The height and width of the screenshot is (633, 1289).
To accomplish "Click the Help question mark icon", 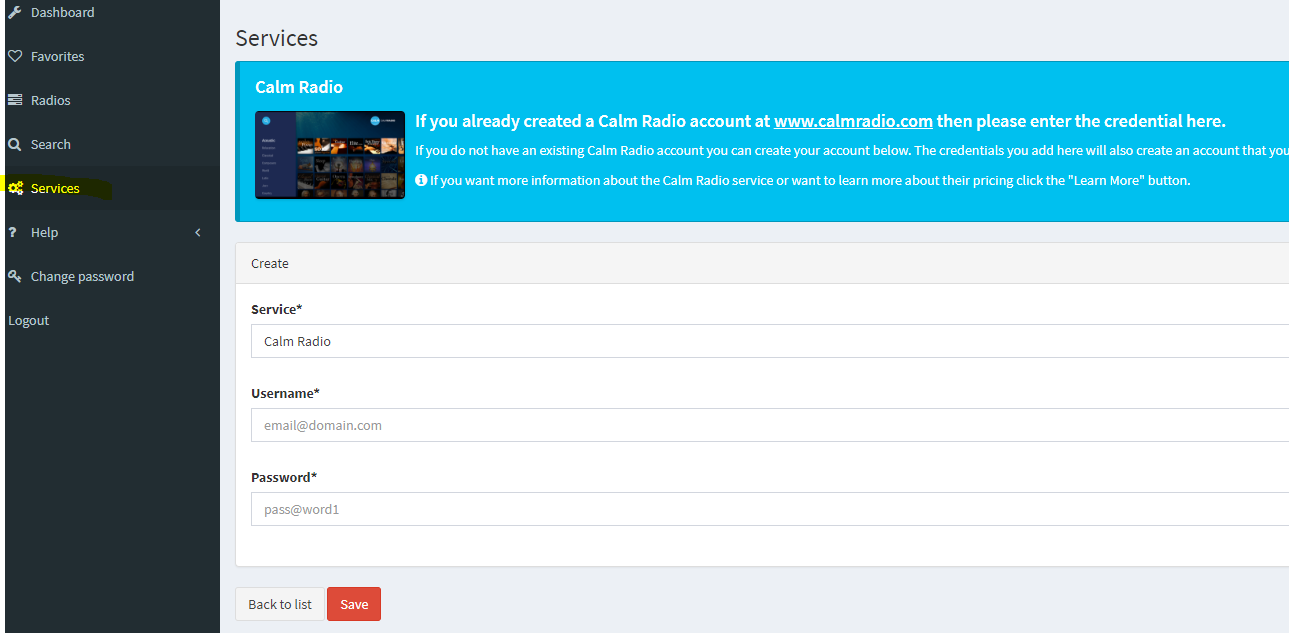I will [12, 232].
